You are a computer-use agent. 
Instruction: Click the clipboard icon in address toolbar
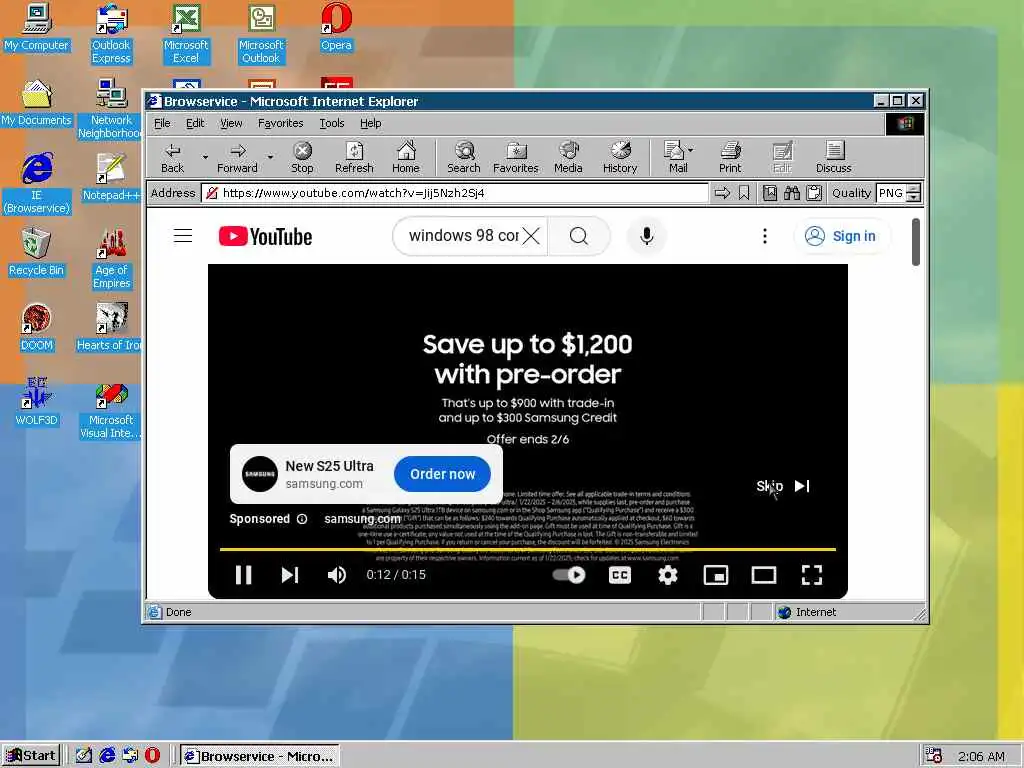(814, 193)
